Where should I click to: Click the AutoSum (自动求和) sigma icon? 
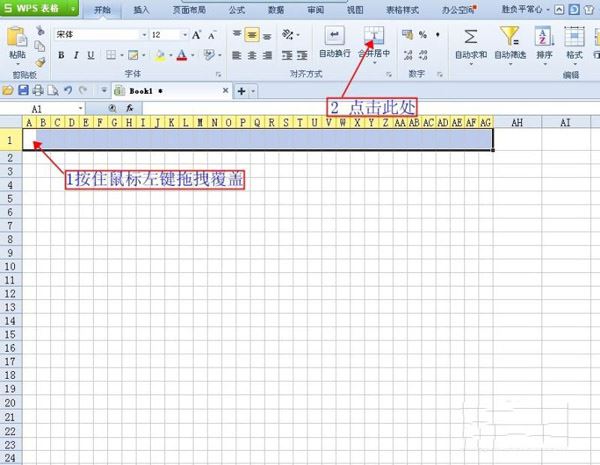pyautogui.click(x=470, y=37)
